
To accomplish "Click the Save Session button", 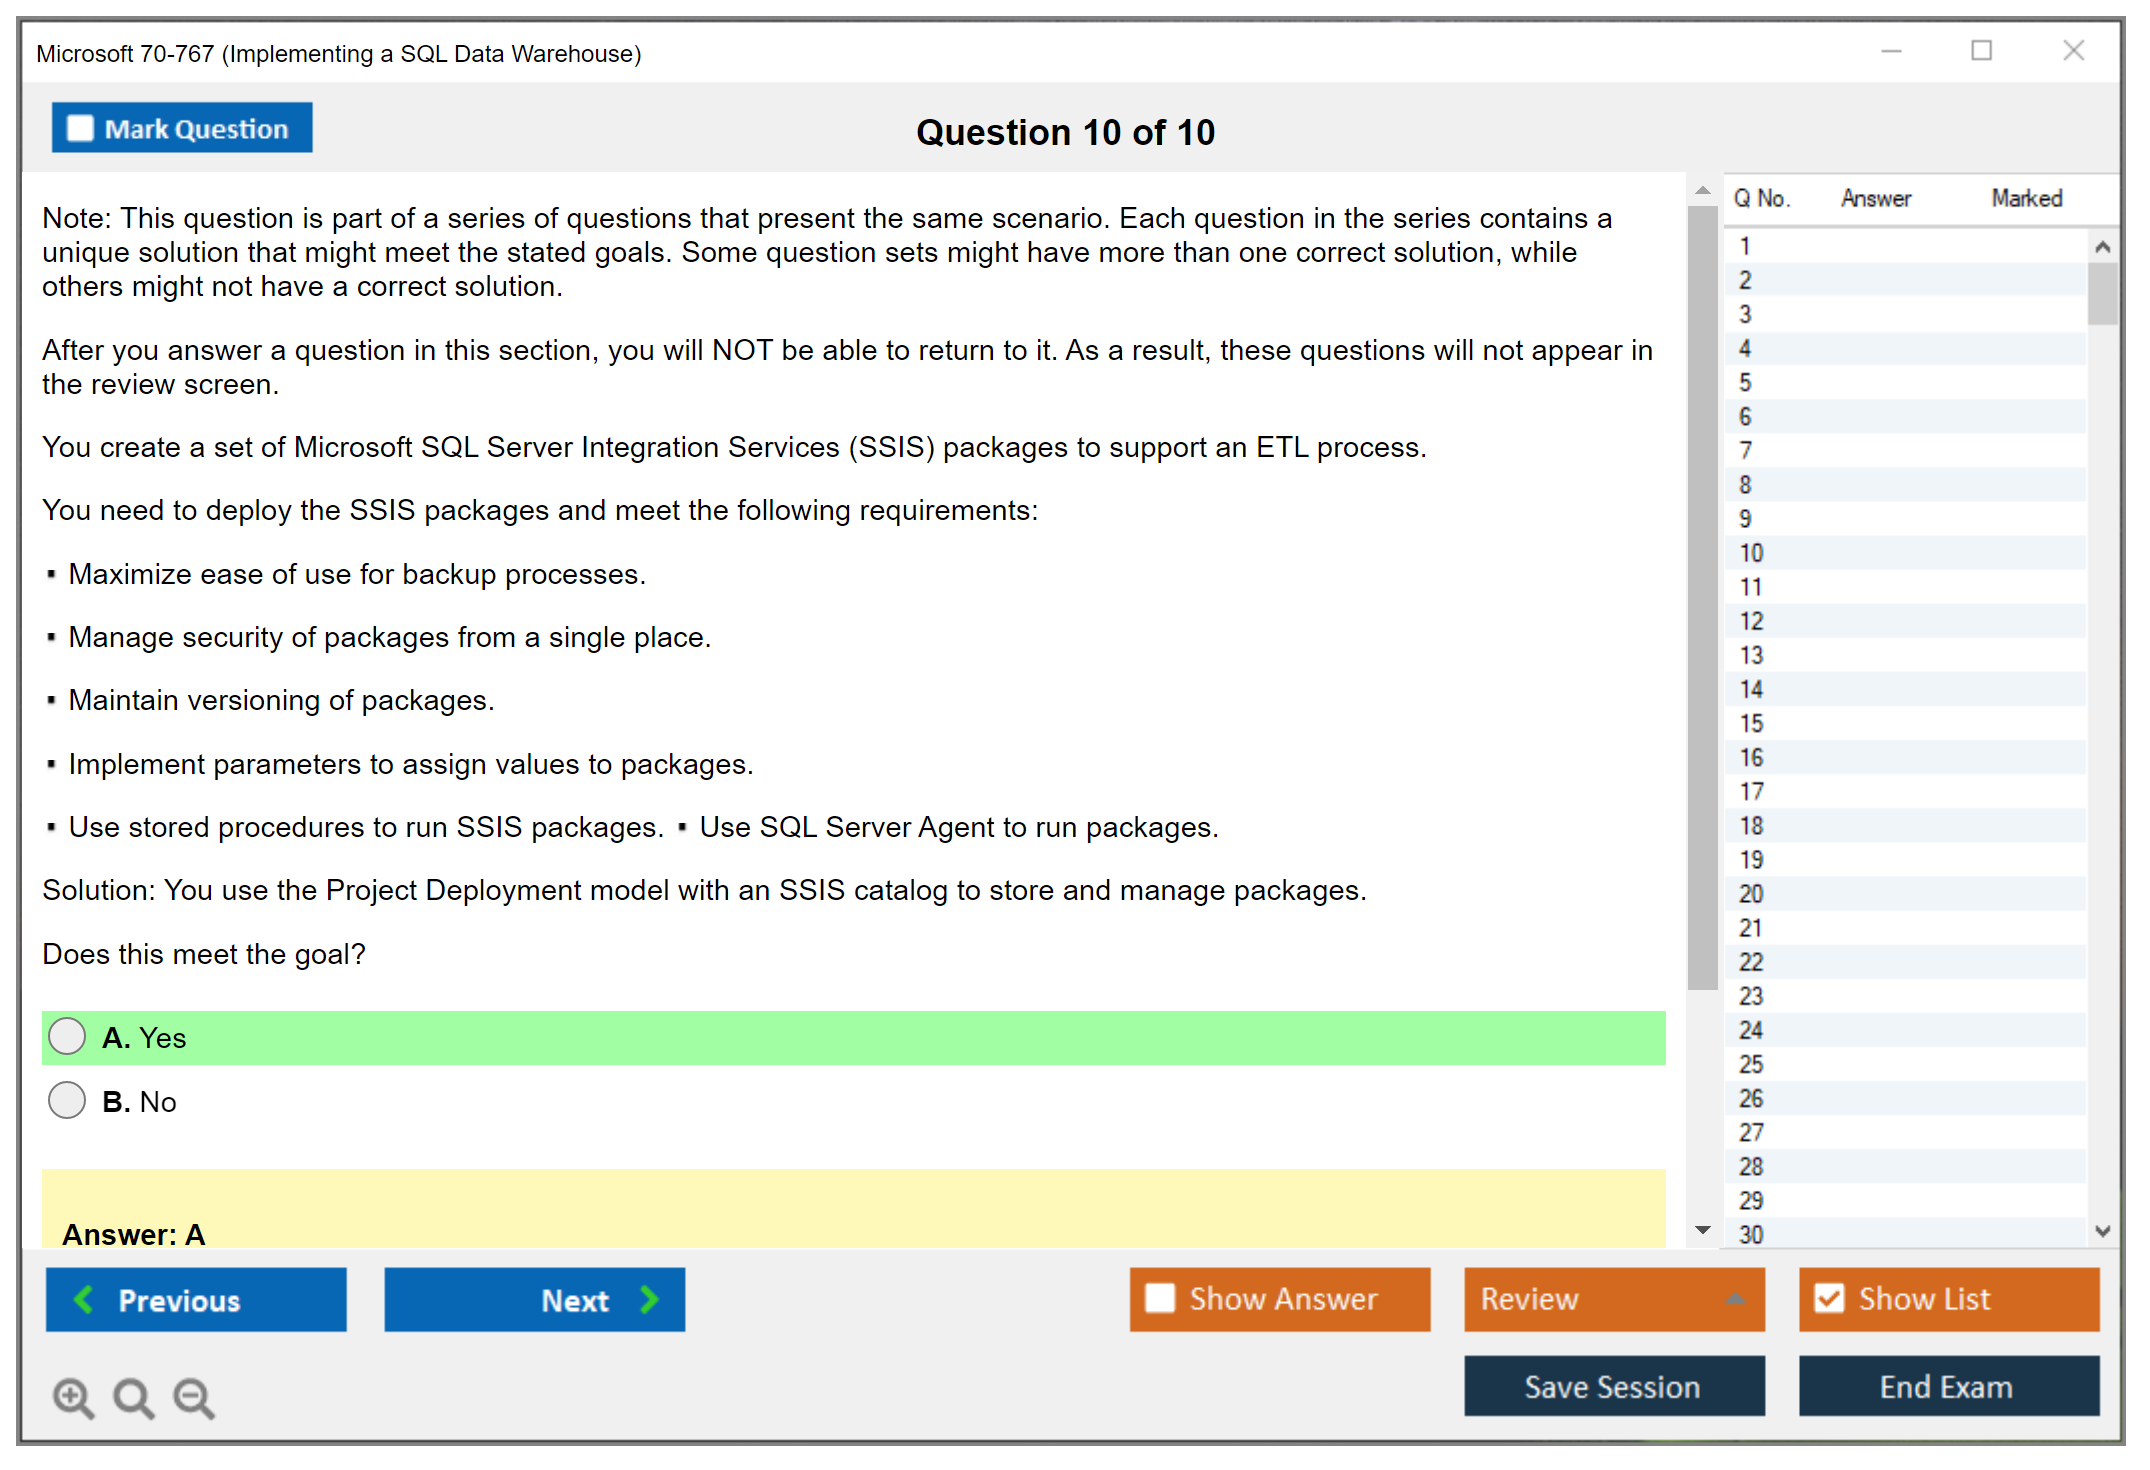I will pos(1613,1386).
